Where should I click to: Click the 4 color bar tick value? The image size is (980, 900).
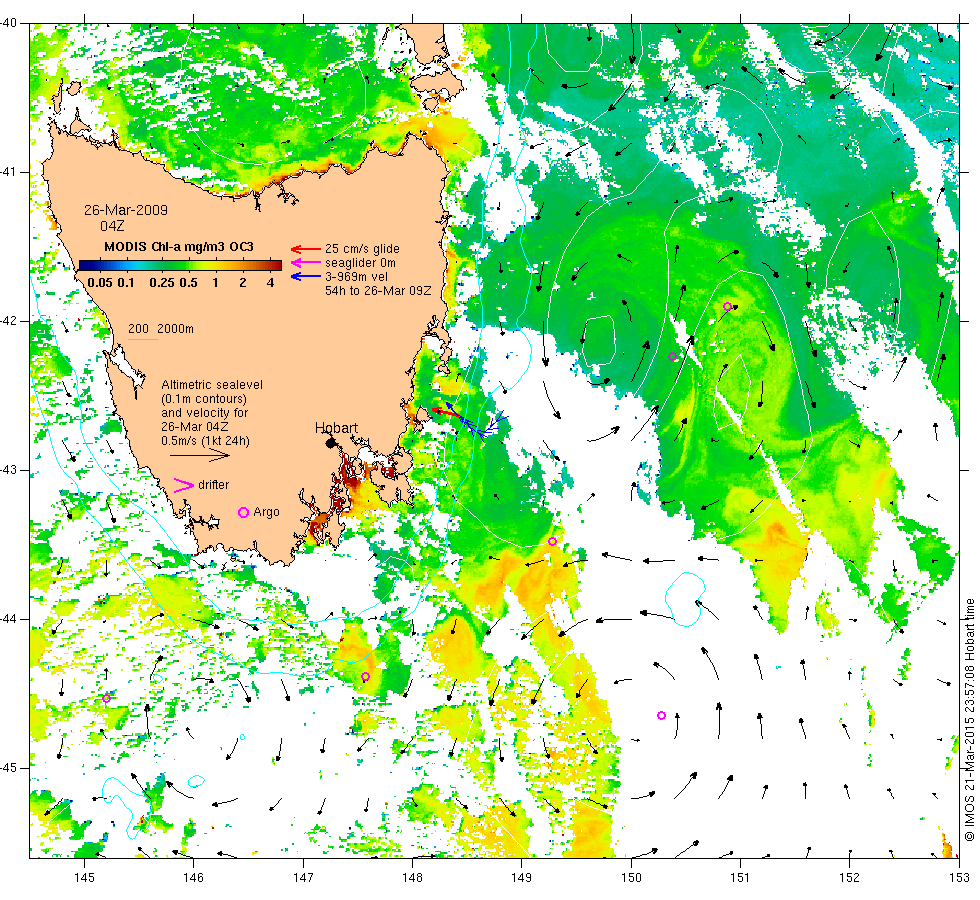(x=271, y=283)
